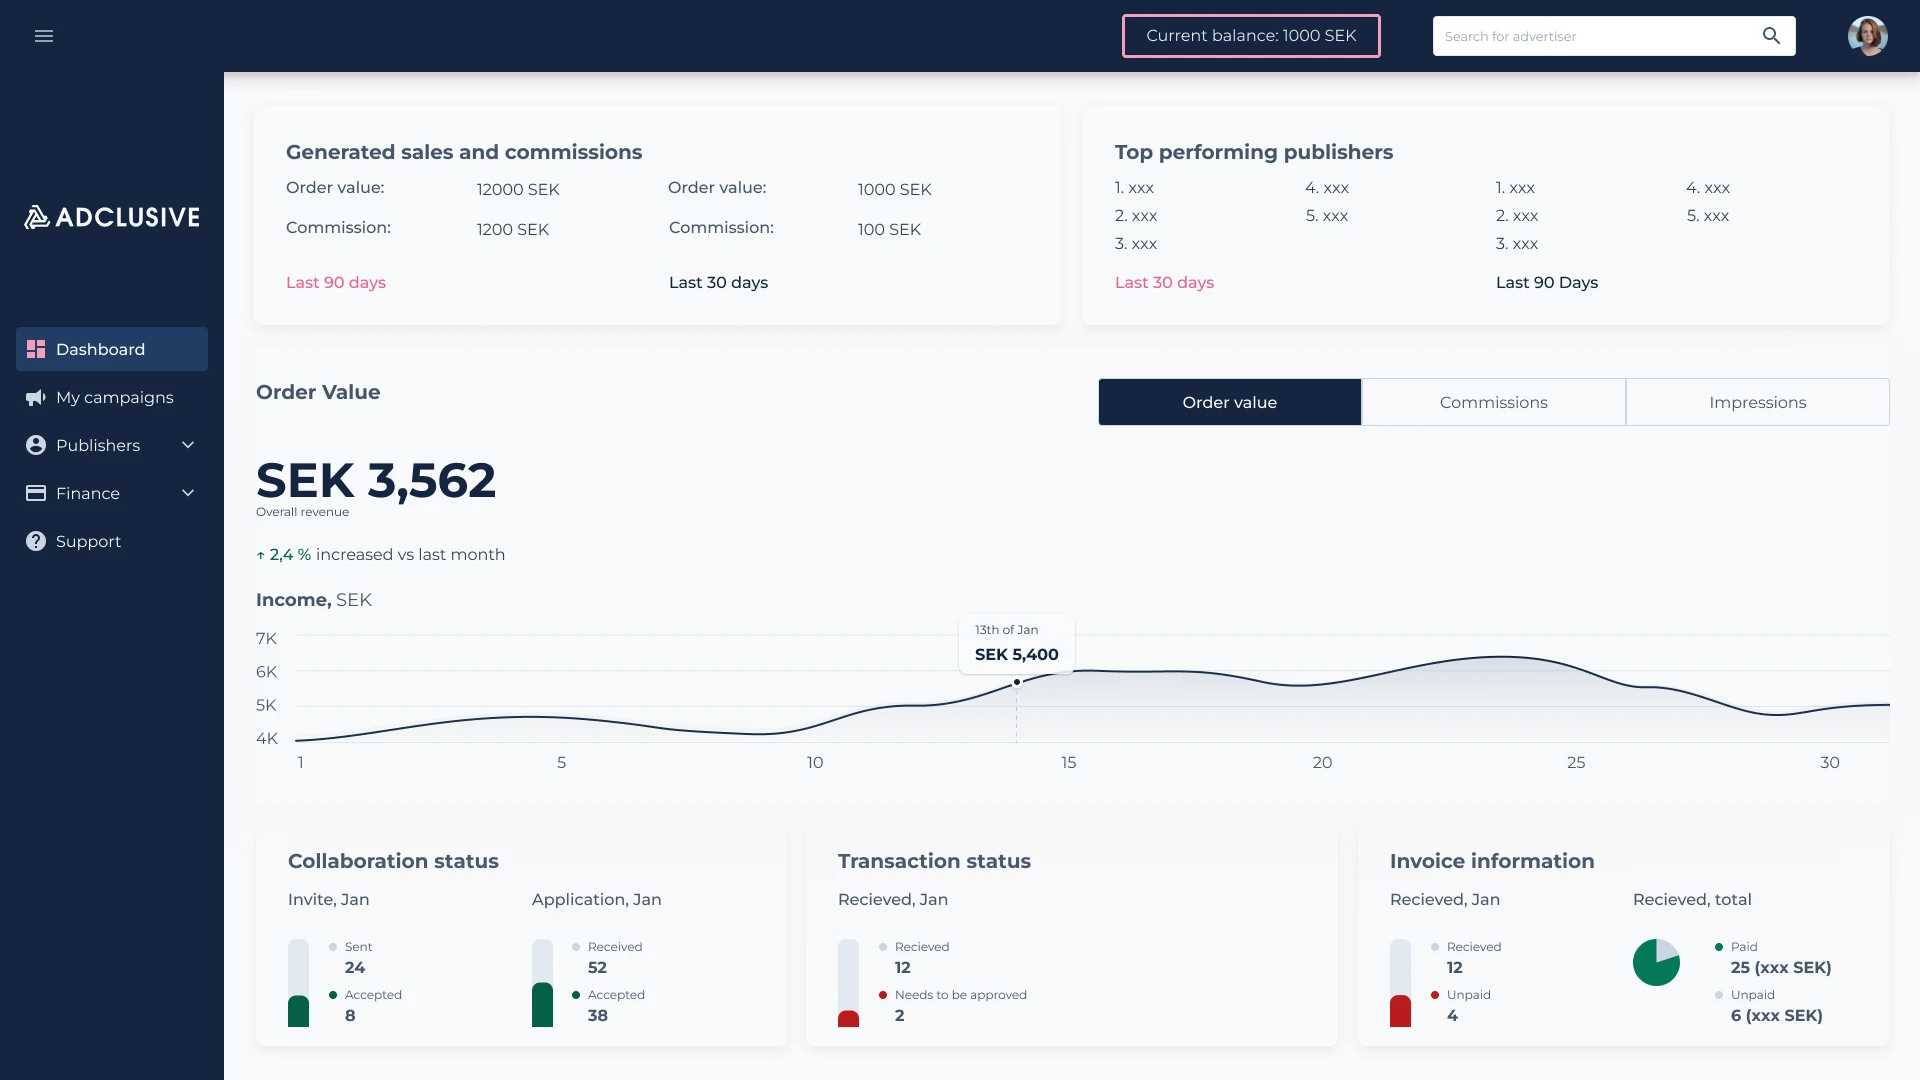Open Support in the sidebar
The image size is (1920, 1080).
pos(112,541)
